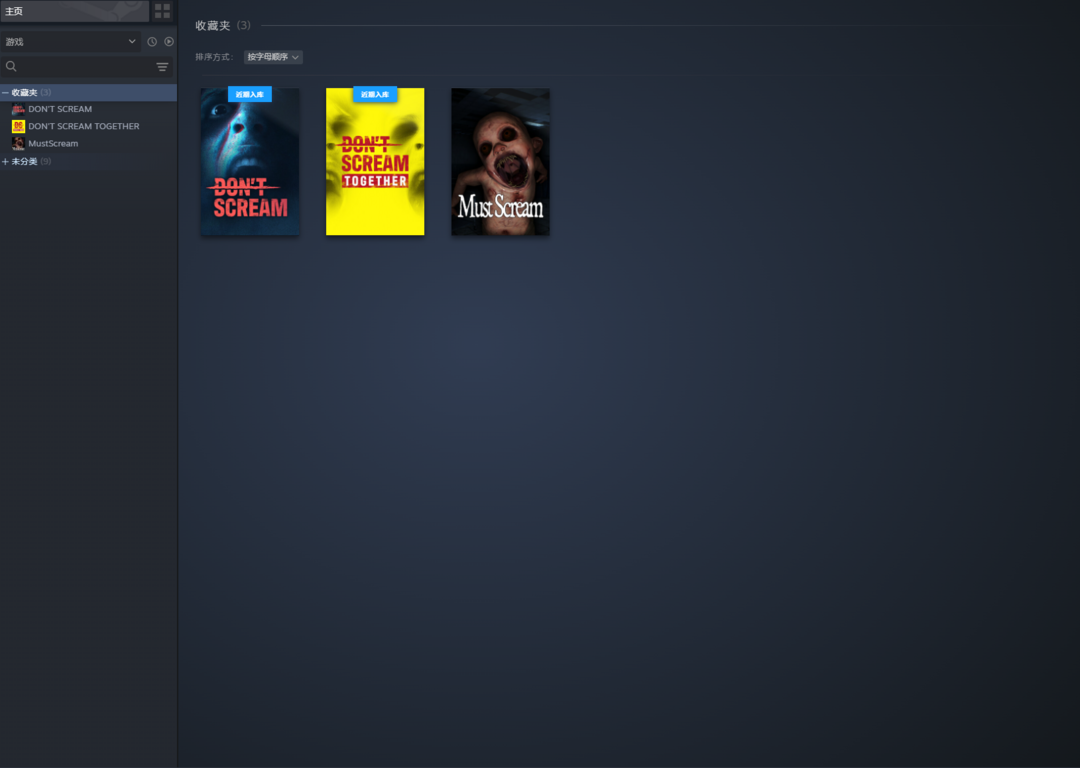This screenshot has height=768, width=1080.
Task: Click the search magnifier icon
Action: pyautogui.click(x=12, y=67)
